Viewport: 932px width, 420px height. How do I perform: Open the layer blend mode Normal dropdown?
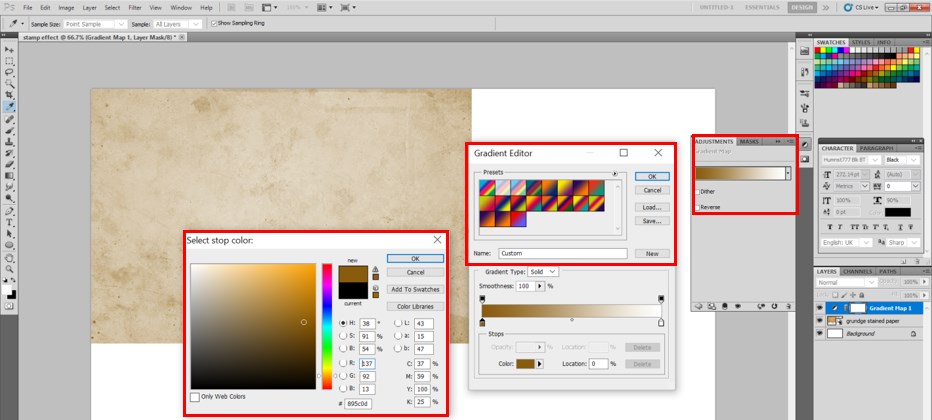846,282
